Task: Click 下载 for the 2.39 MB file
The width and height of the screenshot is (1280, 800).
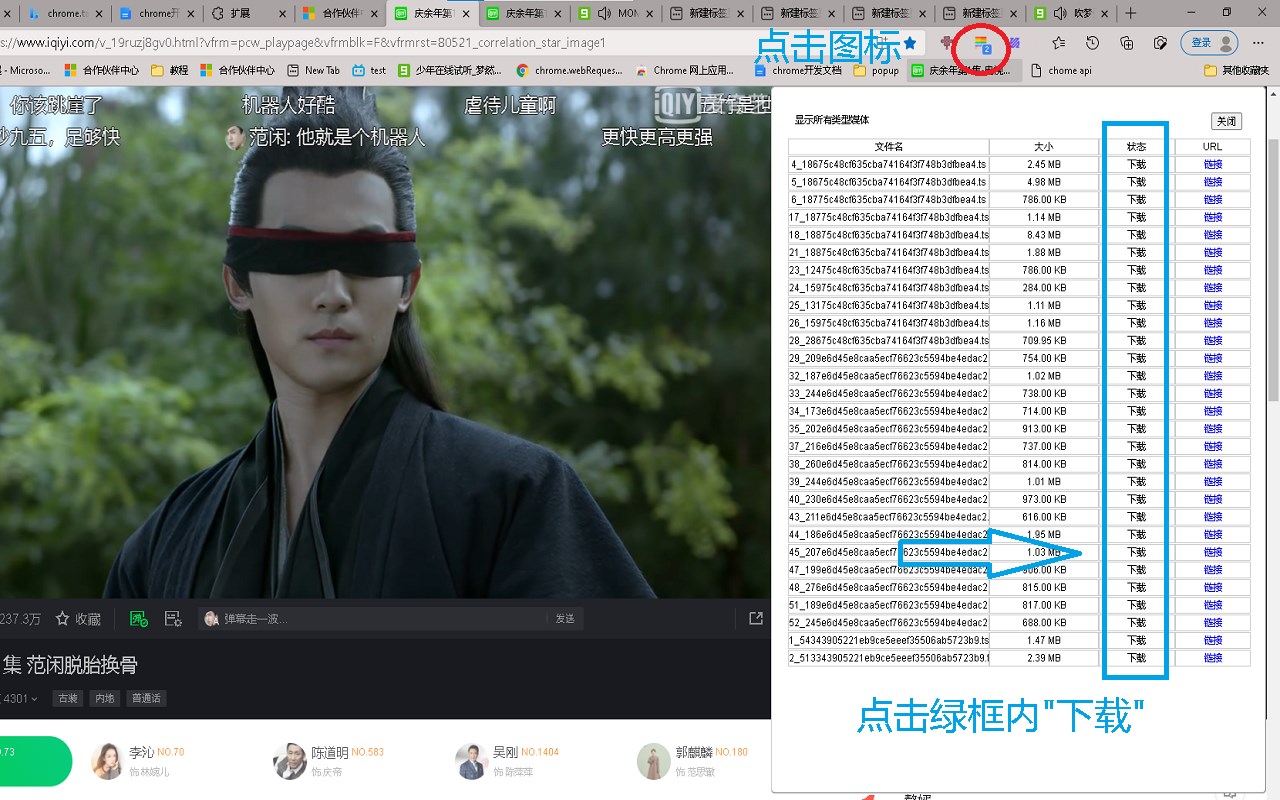Action: pyautogui.click(x=1137, y=658)
